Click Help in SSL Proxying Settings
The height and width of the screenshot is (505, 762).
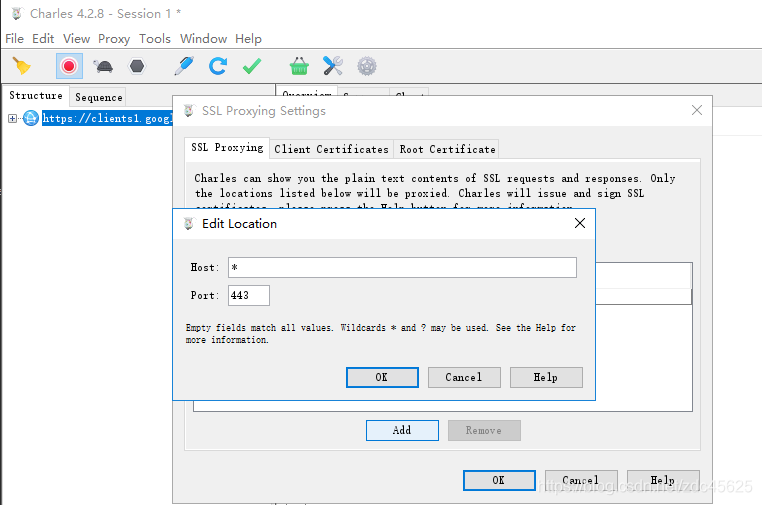point(663,480)
